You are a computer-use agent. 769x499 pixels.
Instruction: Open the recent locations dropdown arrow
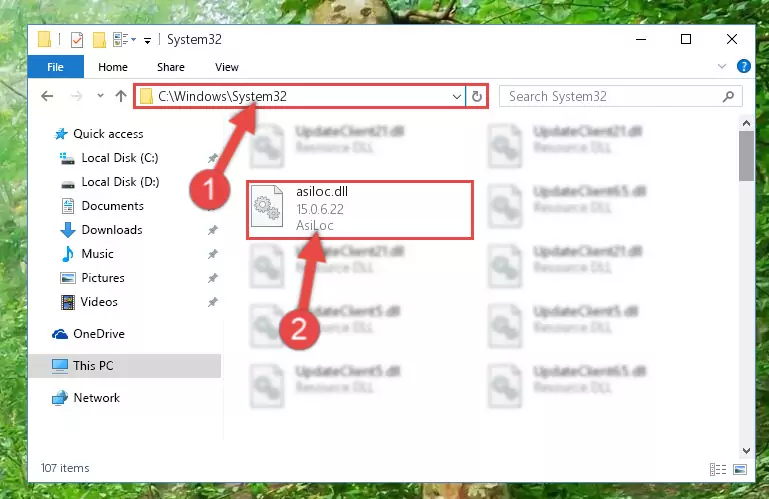click(x=101, y=96)
